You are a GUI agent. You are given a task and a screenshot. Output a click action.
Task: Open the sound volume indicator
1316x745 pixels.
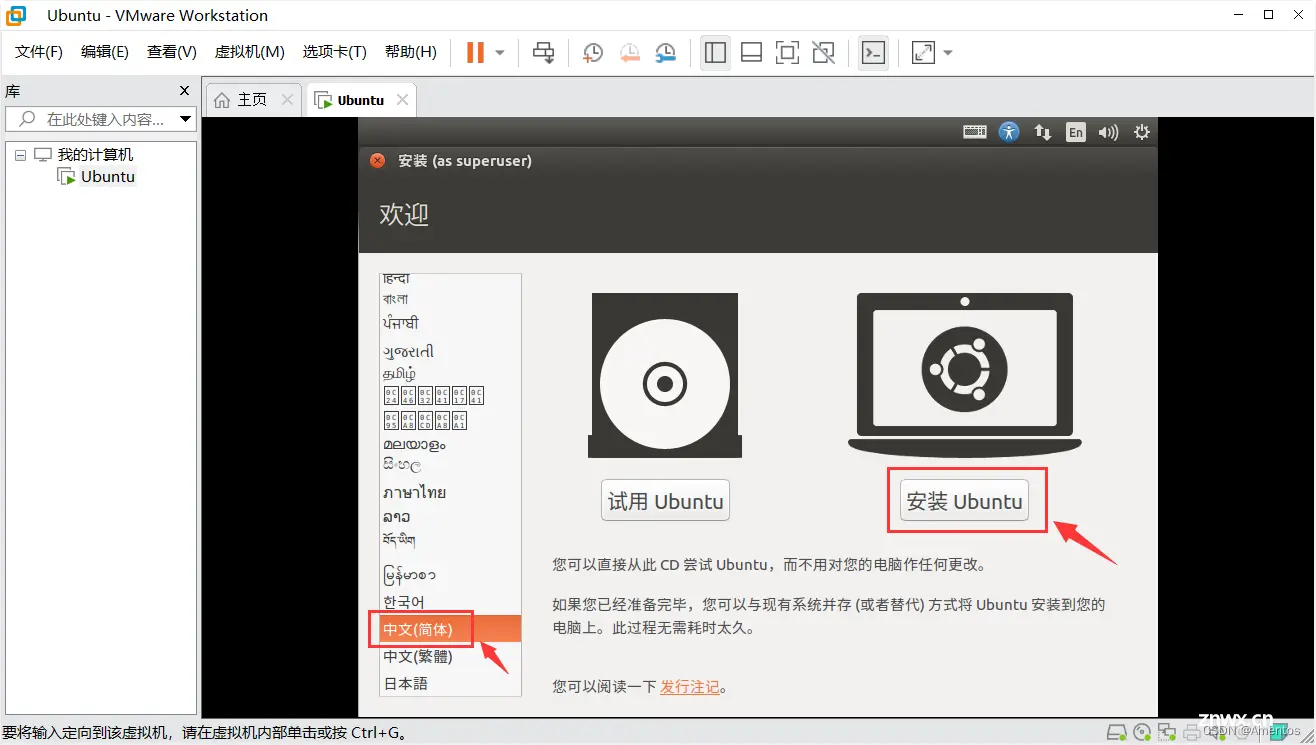click(1108, 132)
